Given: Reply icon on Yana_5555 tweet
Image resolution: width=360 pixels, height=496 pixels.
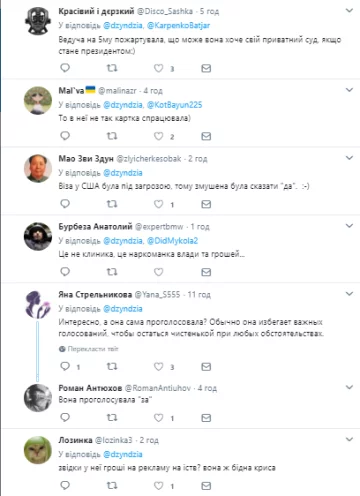Looking at the screenshot, I should (65, 367).
